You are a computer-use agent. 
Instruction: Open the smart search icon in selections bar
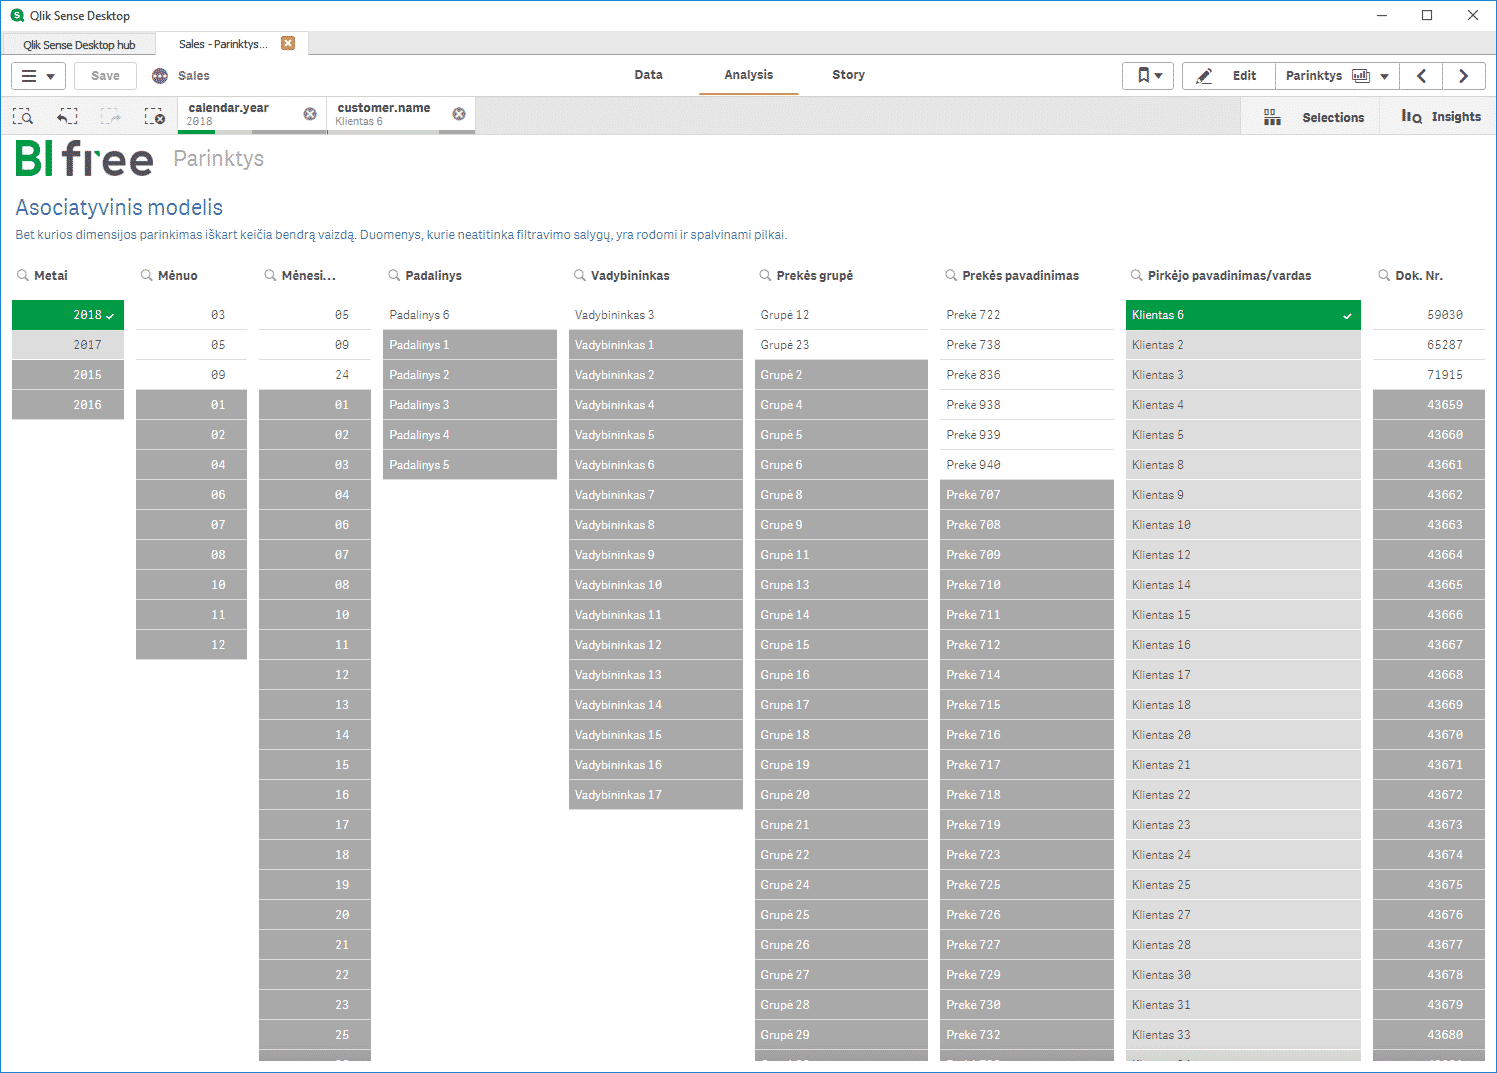tap(22, 116)
